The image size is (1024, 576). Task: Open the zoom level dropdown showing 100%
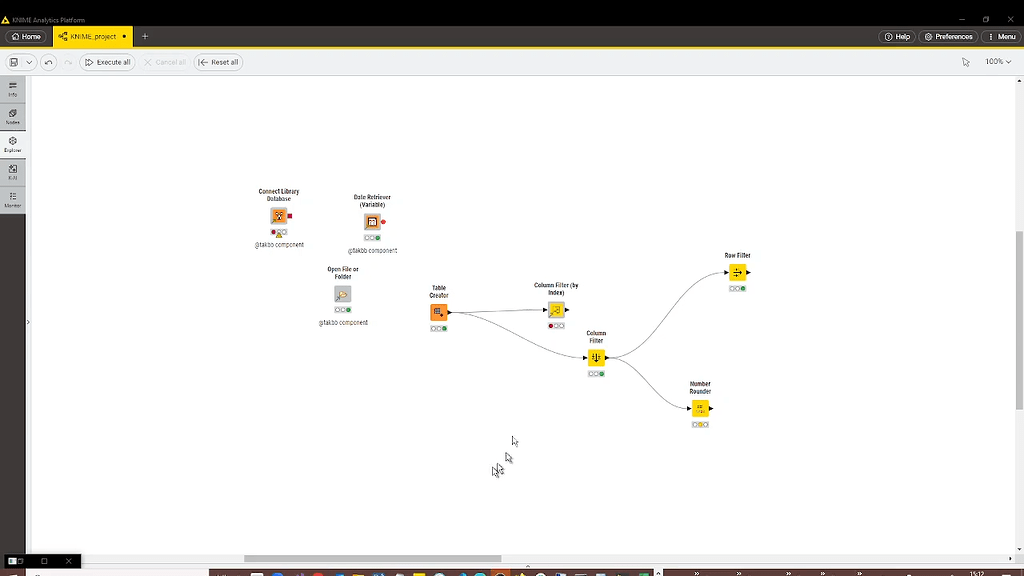click(x=997, y=62)
